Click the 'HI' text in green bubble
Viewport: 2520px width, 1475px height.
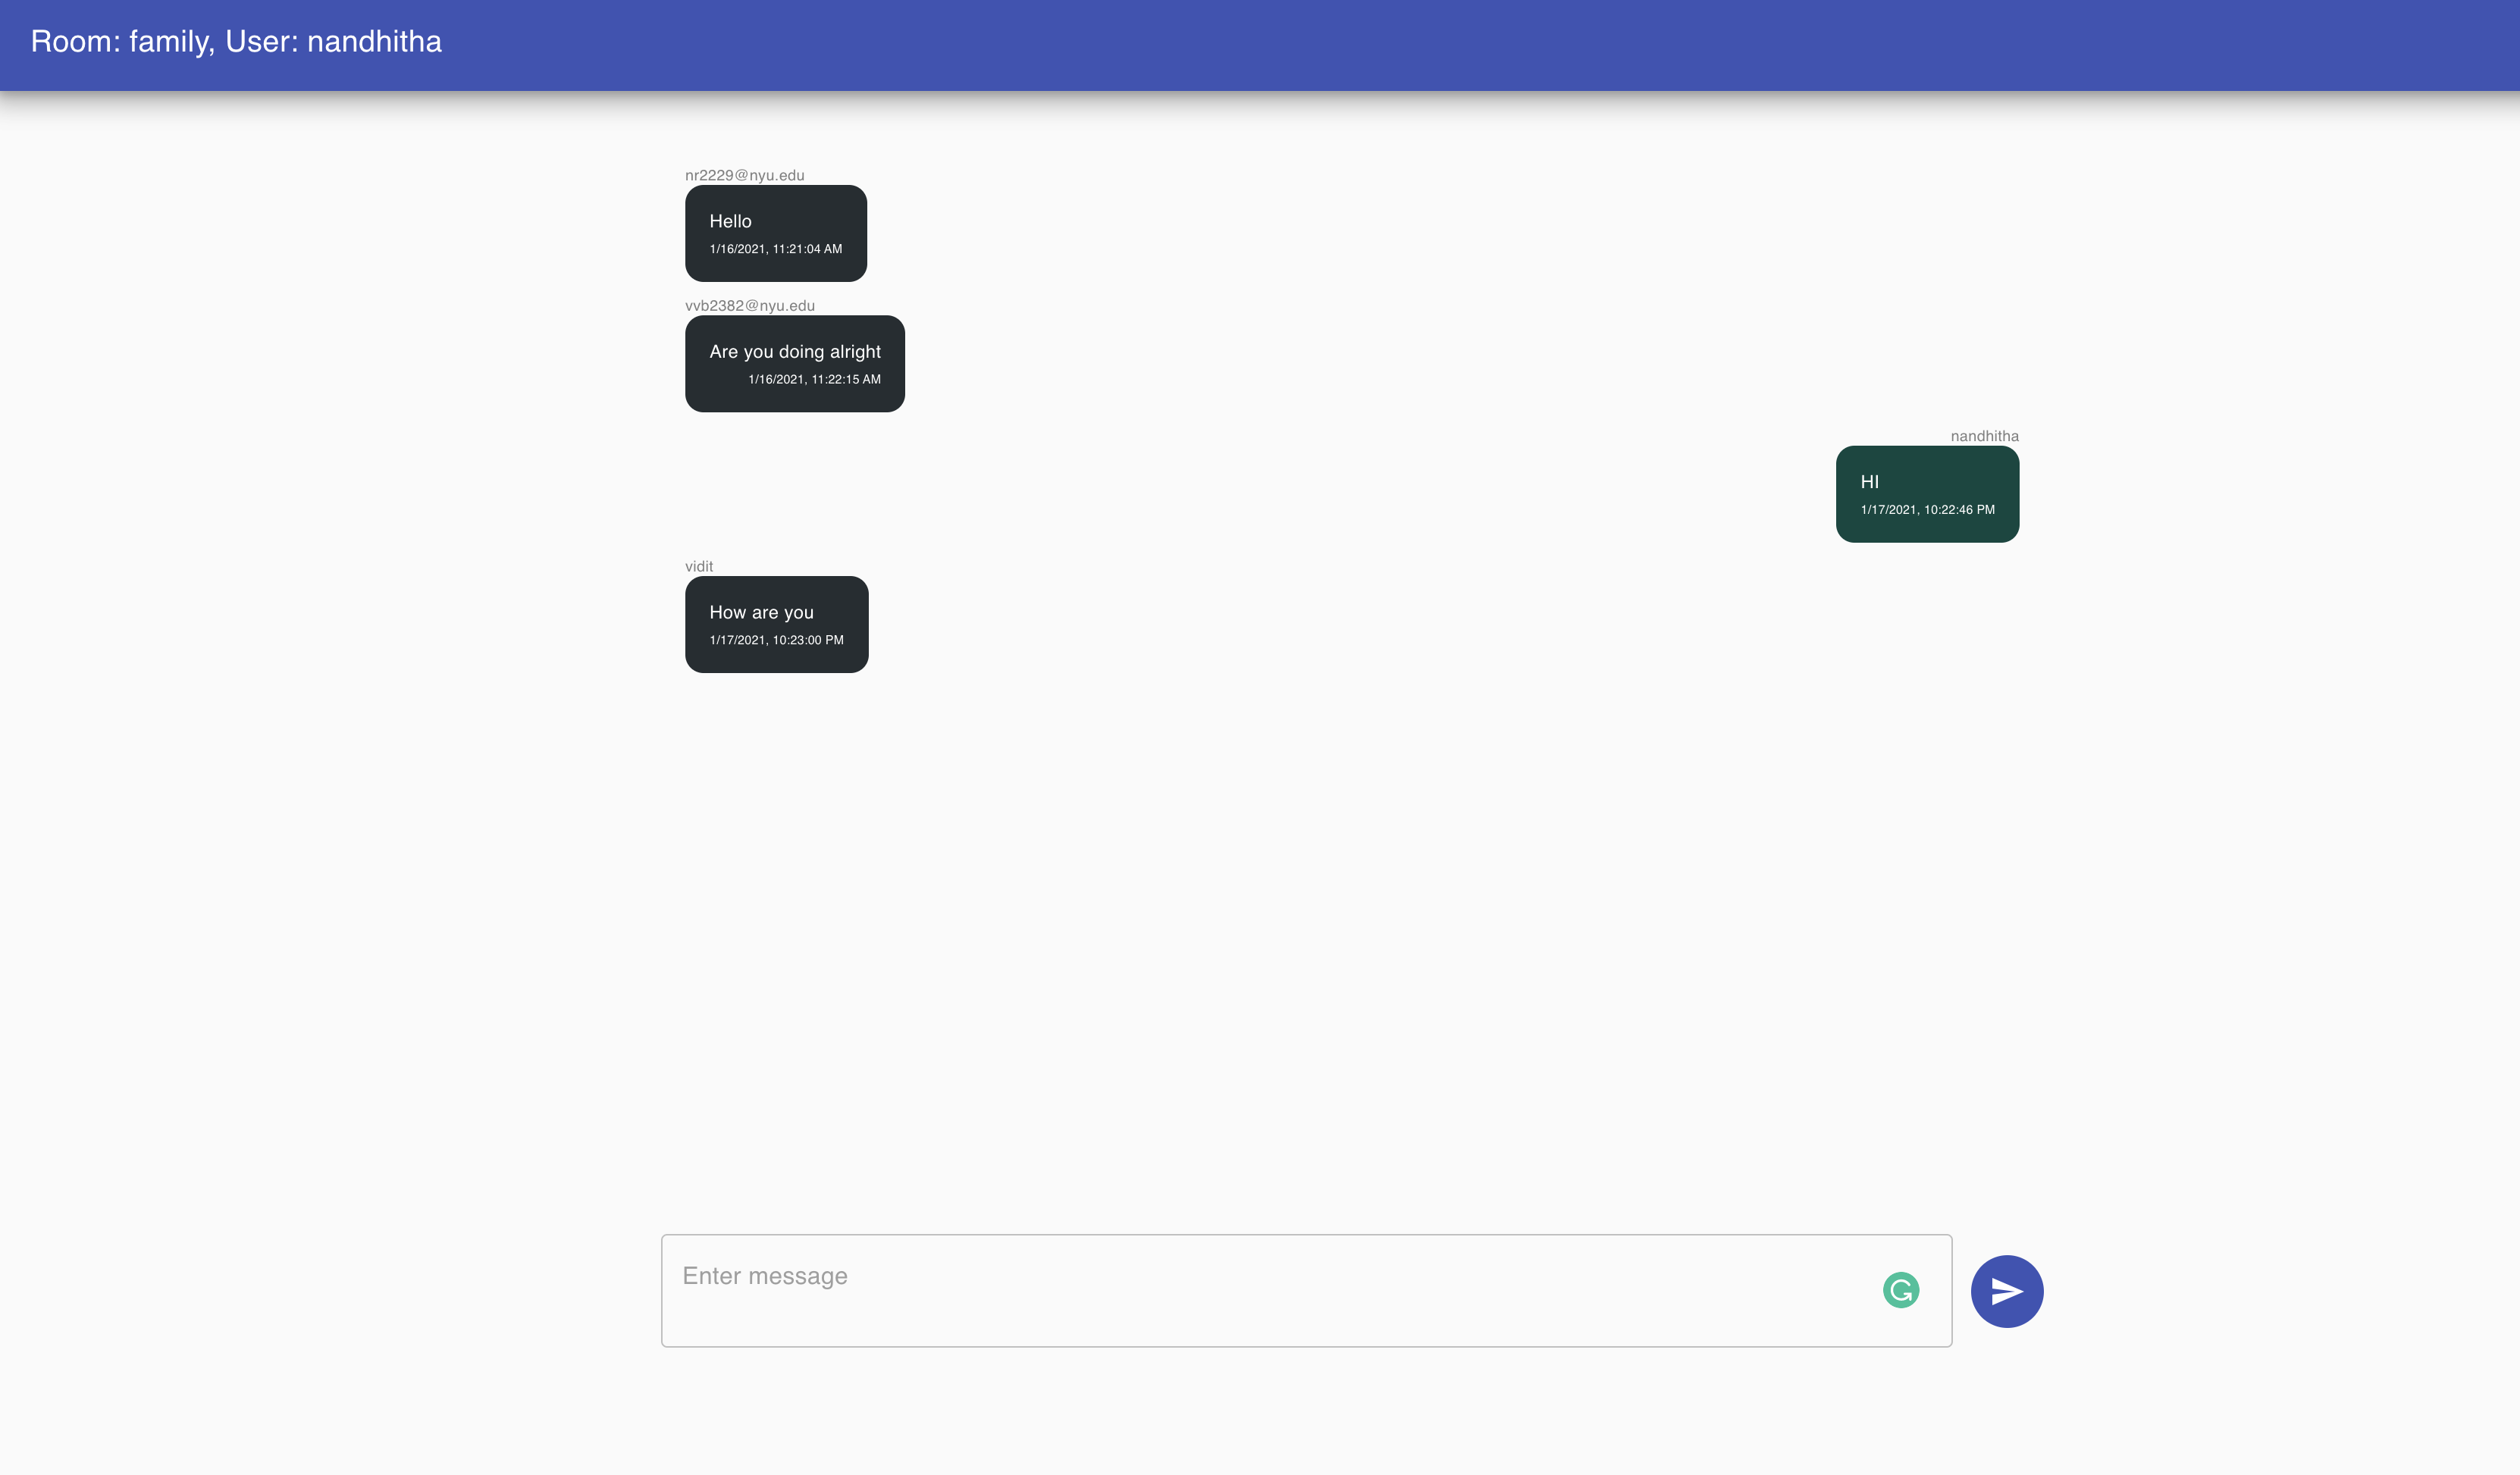1869,482
